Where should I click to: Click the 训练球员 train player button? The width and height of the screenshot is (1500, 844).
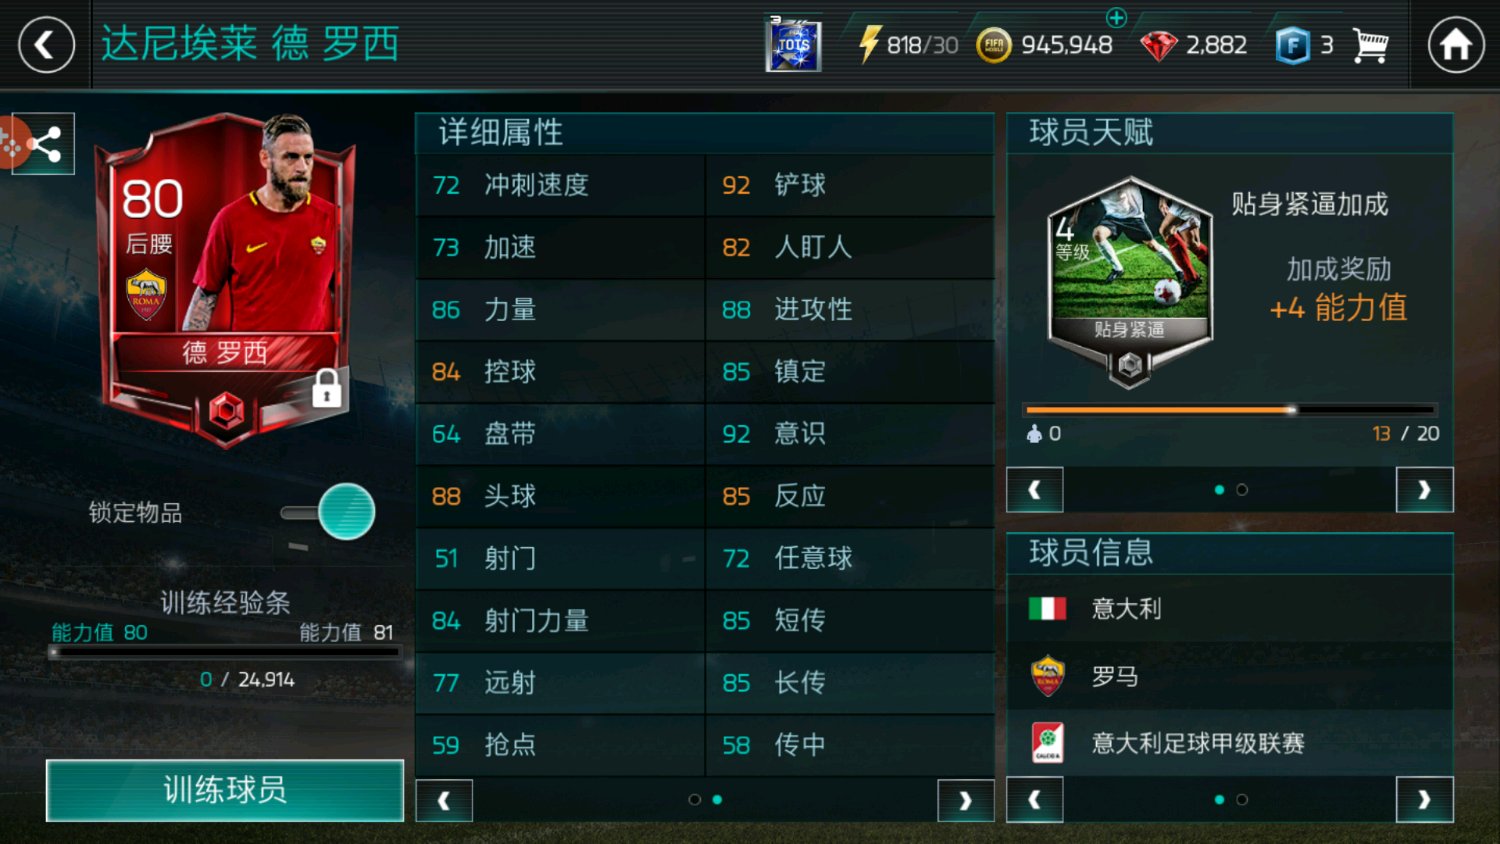point(225,790)
